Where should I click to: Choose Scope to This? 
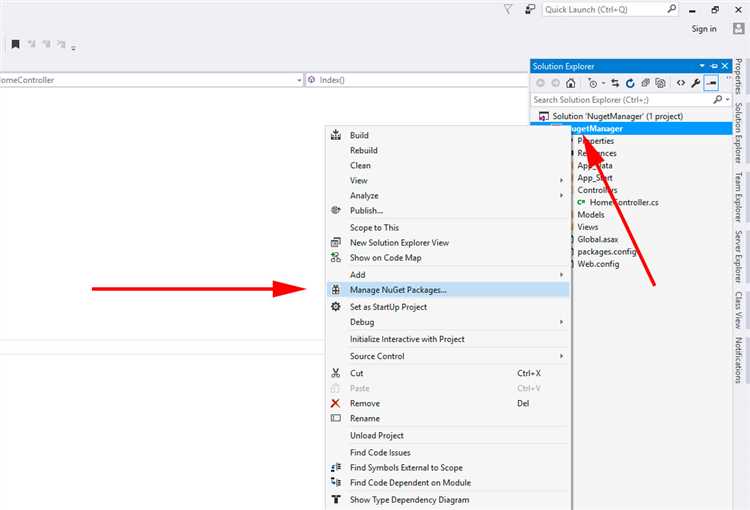447,228
